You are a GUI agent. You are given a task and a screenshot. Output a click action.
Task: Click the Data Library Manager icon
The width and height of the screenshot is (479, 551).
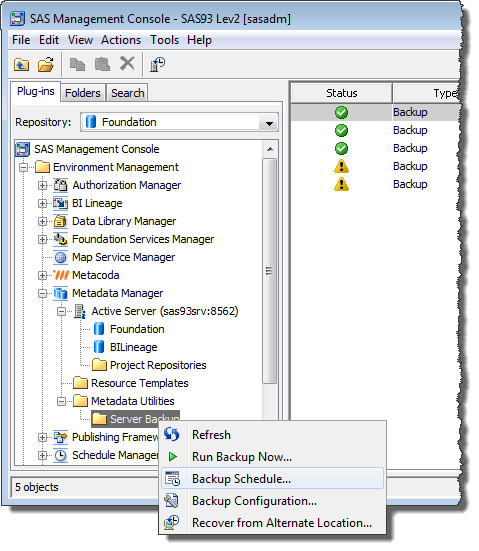(60, 221)
